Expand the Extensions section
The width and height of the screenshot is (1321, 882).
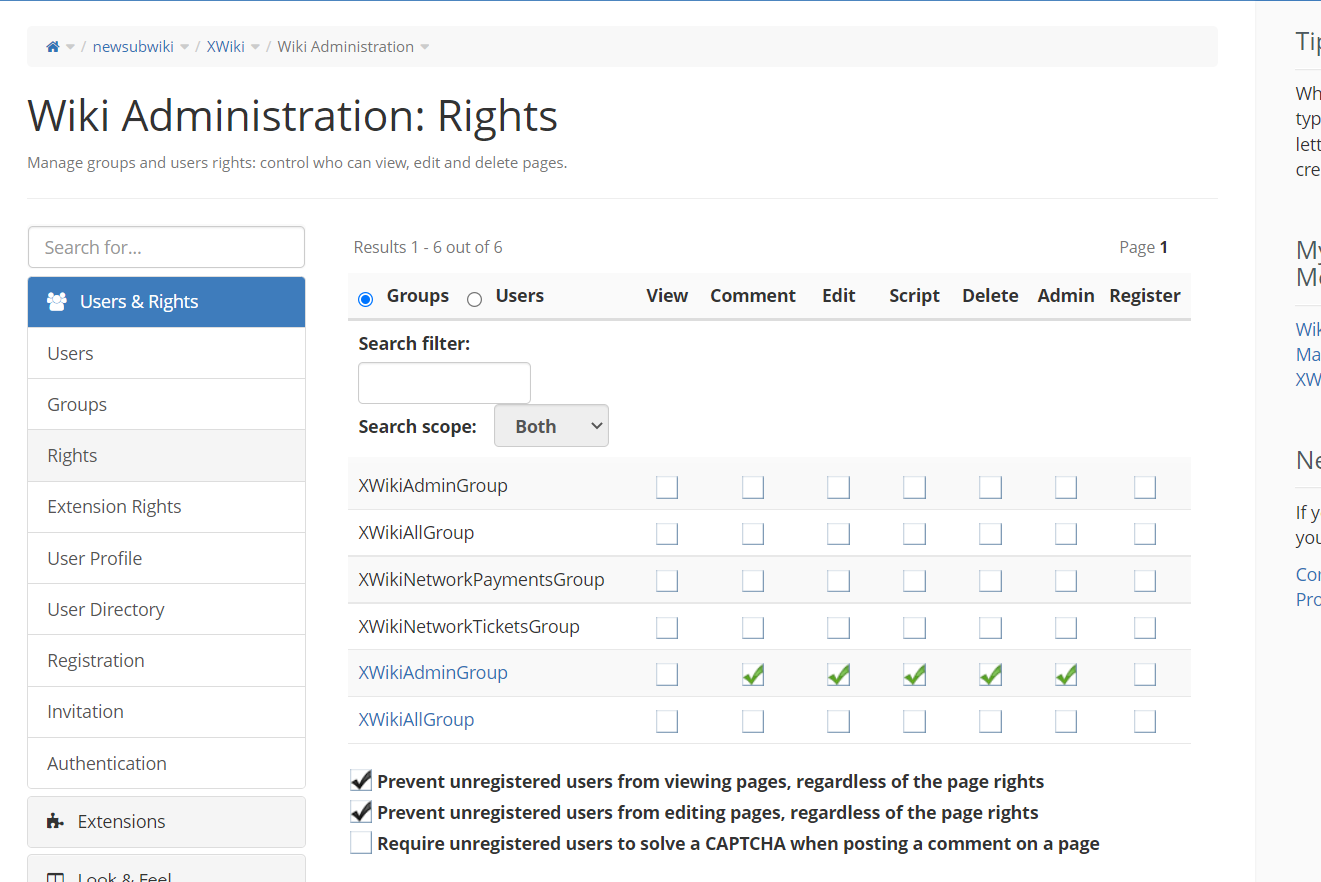click(x=166, y=822)
